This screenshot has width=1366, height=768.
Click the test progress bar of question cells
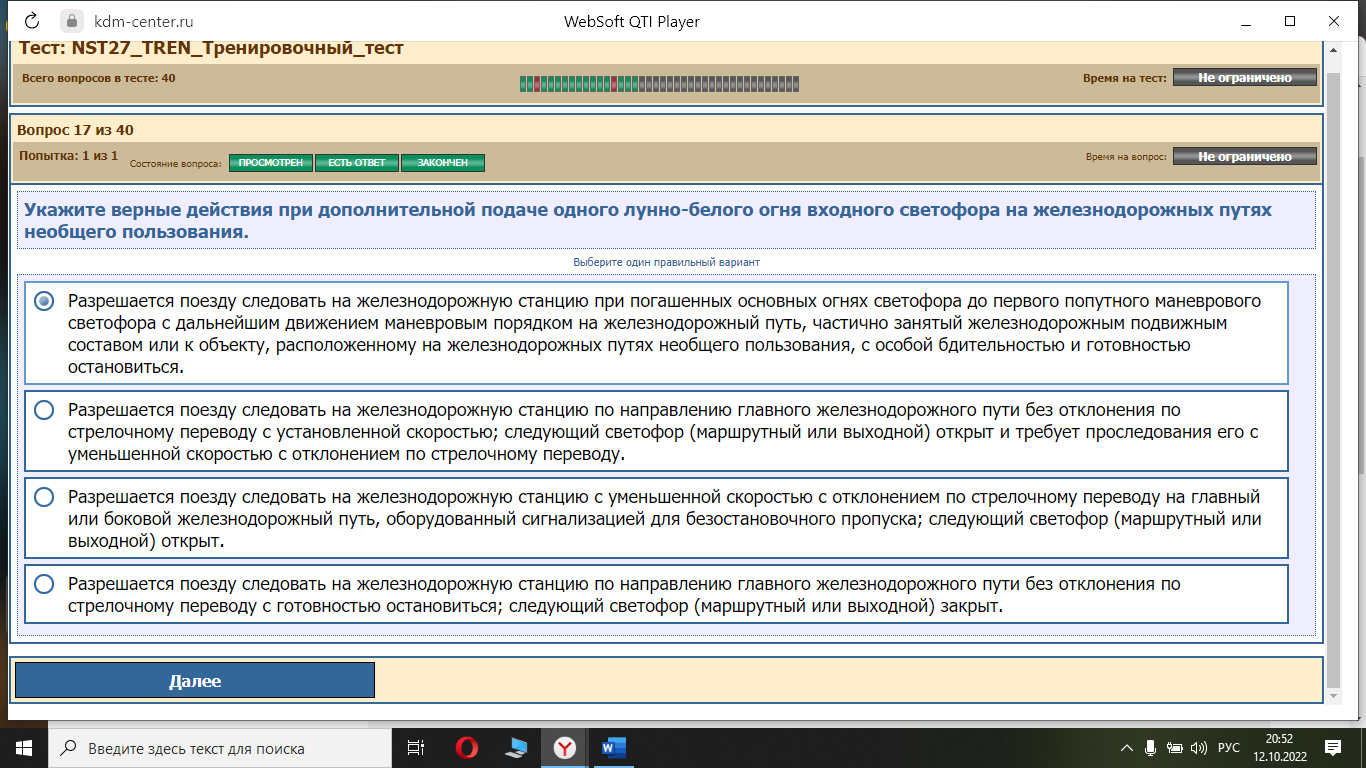pos(659,84)
